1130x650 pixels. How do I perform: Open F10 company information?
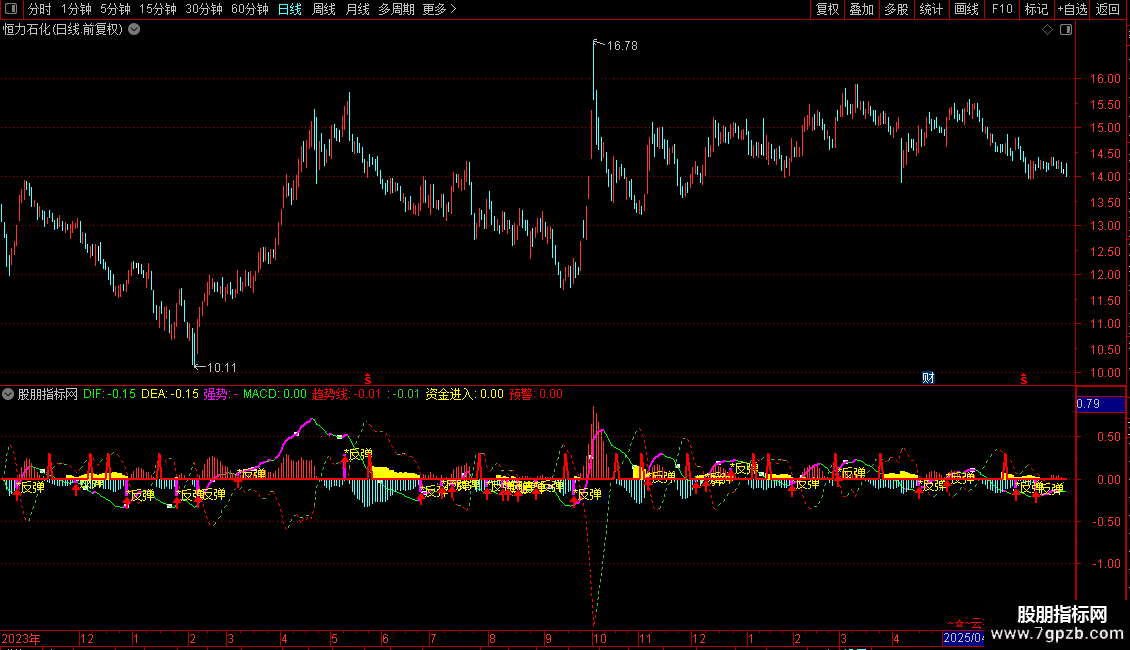tap(1002, 9)
